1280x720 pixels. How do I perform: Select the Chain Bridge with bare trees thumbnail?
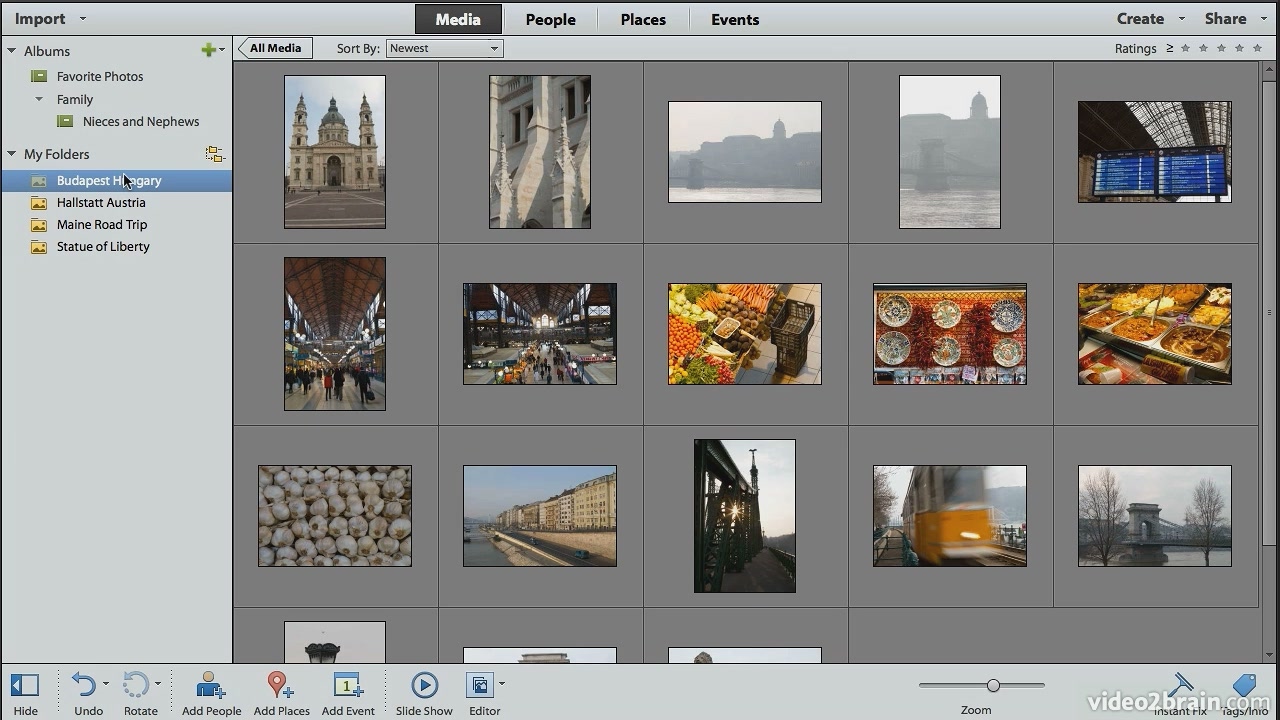tap(1155, 516)
